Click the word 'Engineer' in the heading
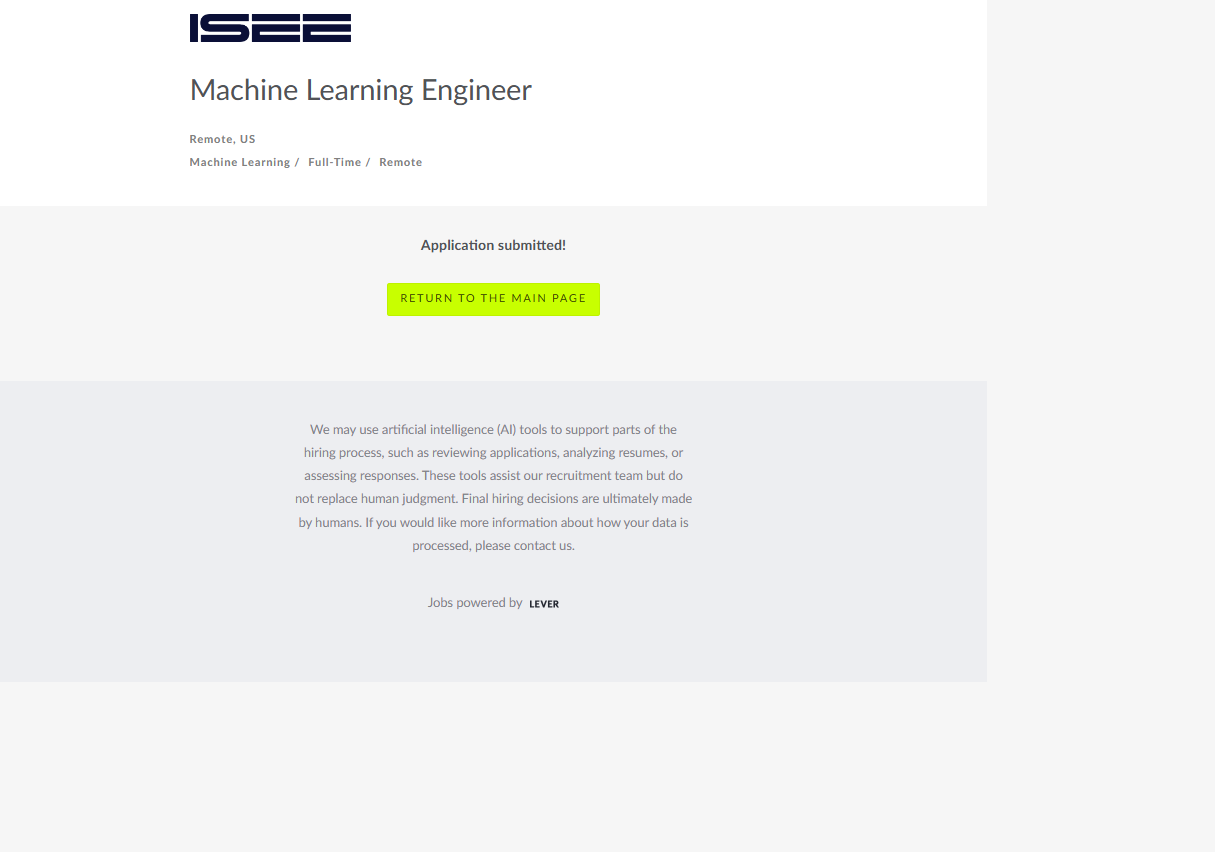 (476, 90)
